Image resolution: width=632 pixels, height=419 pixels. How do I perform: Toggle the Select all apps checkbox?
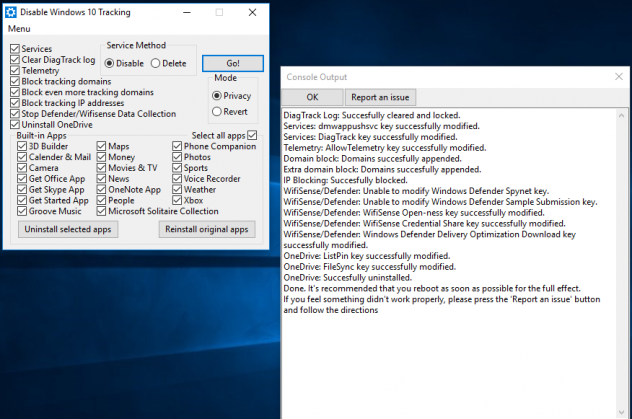[252, 135]
